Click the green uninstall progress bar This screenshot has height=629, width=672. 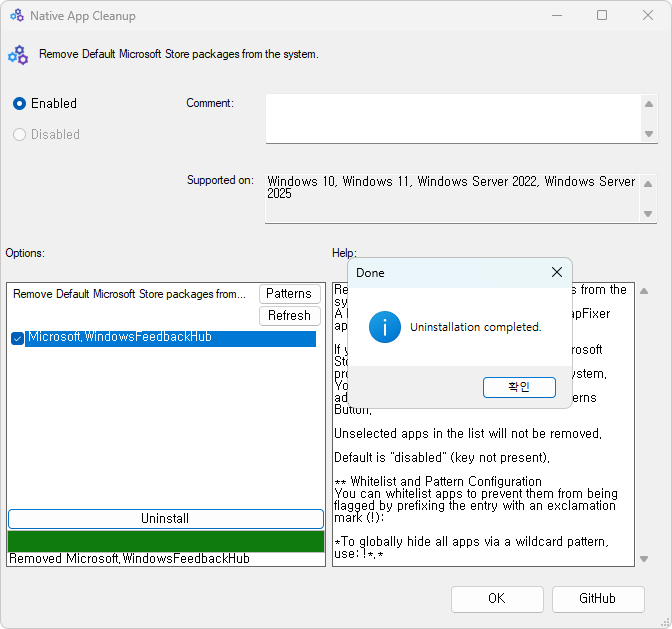click(166, 542)
